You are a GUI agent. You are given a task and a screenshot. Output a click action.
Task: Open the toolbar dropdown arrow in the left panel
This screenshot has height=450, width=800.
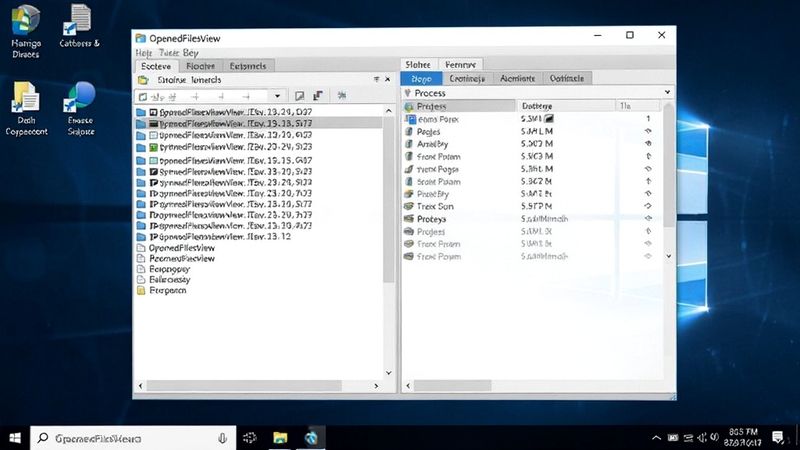click(x=278, y=96)
